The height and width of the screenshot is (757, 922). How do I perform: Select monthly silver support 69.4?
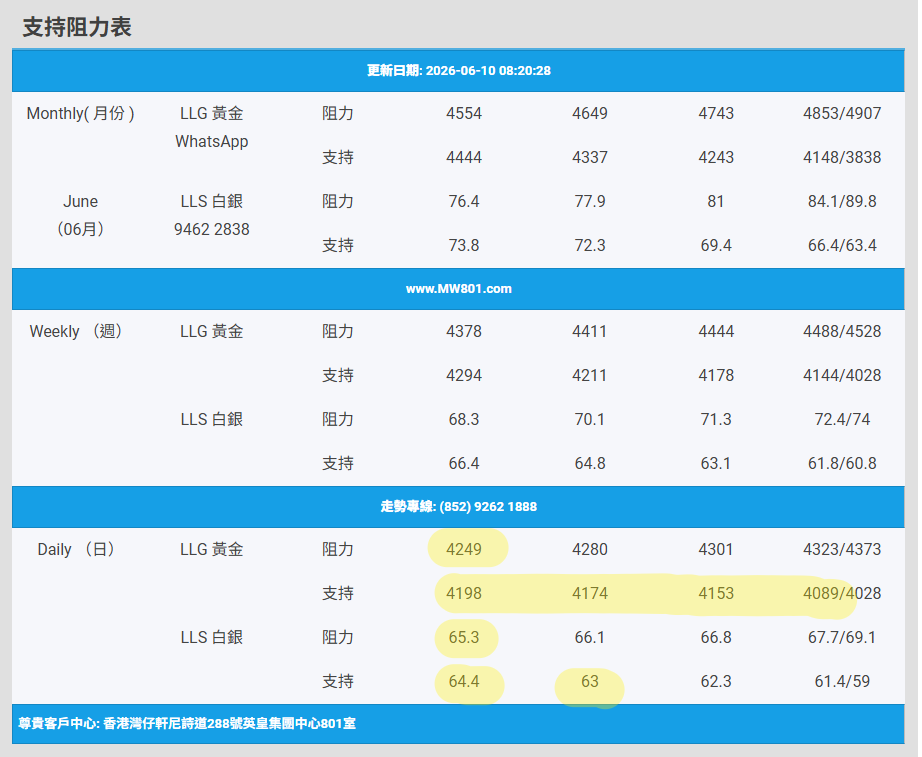[x=716, y=245]
